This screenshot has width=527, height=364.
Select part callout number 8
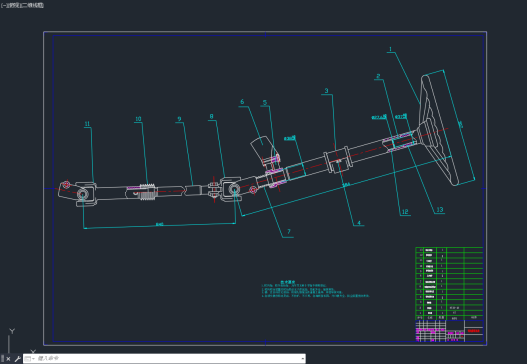211,117
